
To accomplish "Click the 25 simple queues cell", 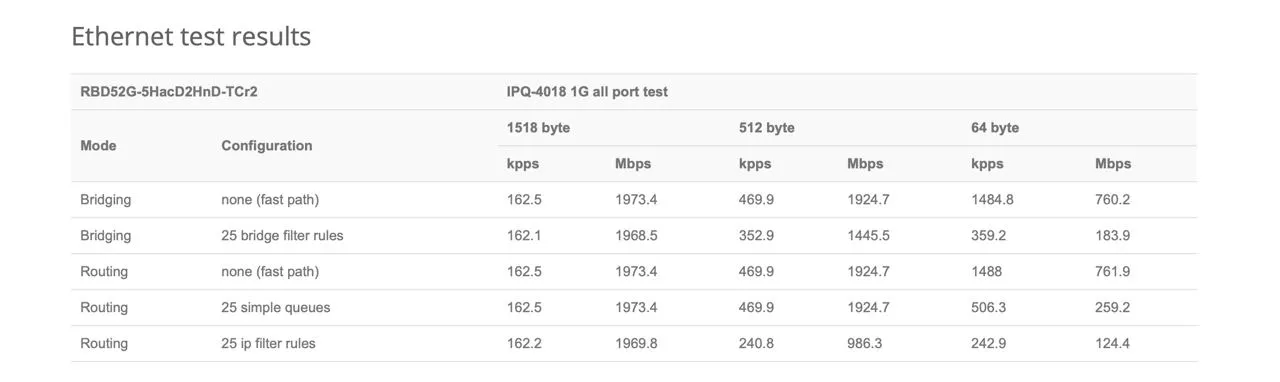I will [x=275, y=308].
